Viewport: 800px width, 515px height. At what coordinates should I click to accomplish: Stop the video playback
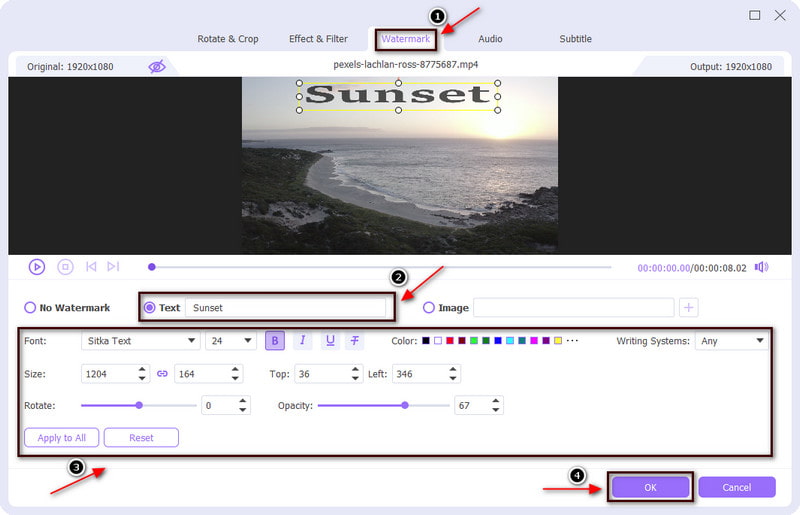[x=65, y=267]
